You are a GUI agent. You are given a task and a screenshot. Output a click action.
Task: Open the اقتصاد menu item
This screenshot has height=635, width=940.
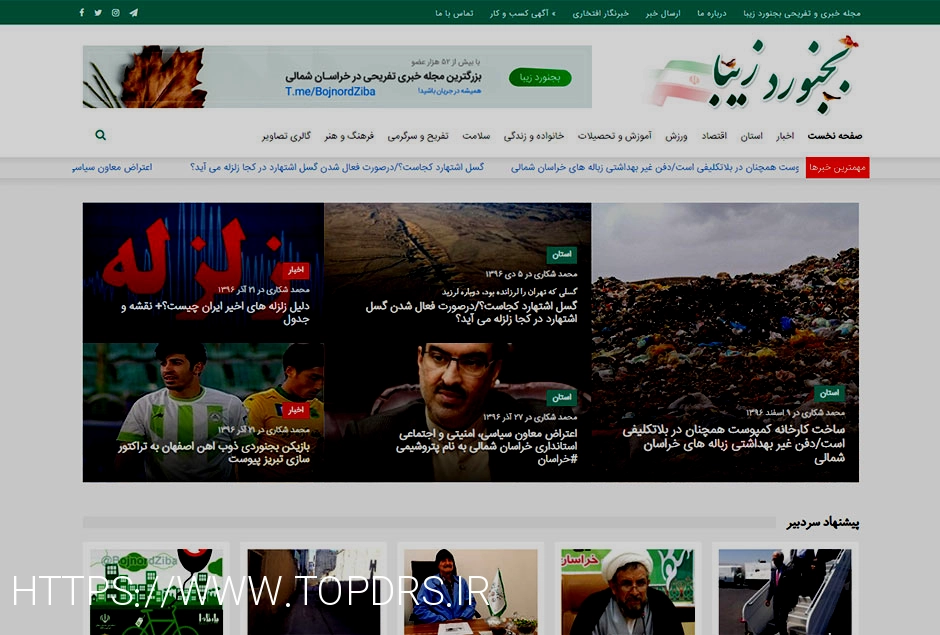[x=714, y=136]
